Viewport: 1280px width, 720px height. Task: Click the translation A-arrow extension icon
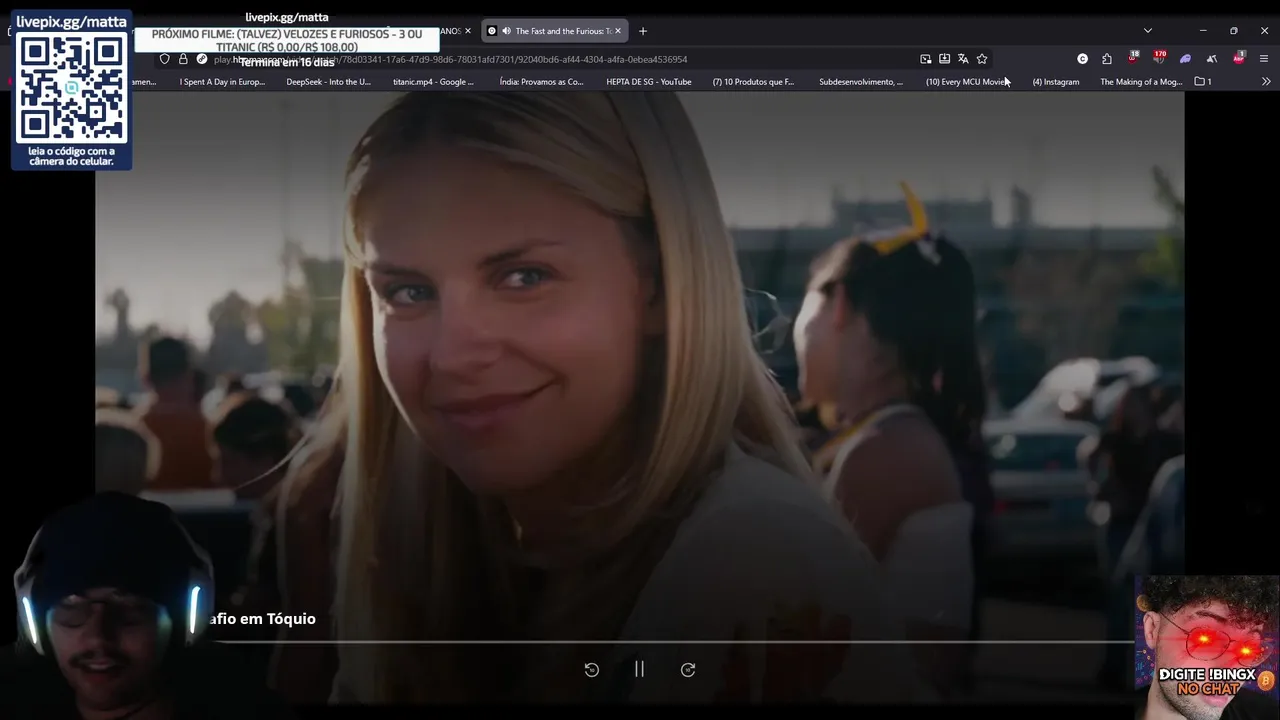click(x=1211, y=59)
